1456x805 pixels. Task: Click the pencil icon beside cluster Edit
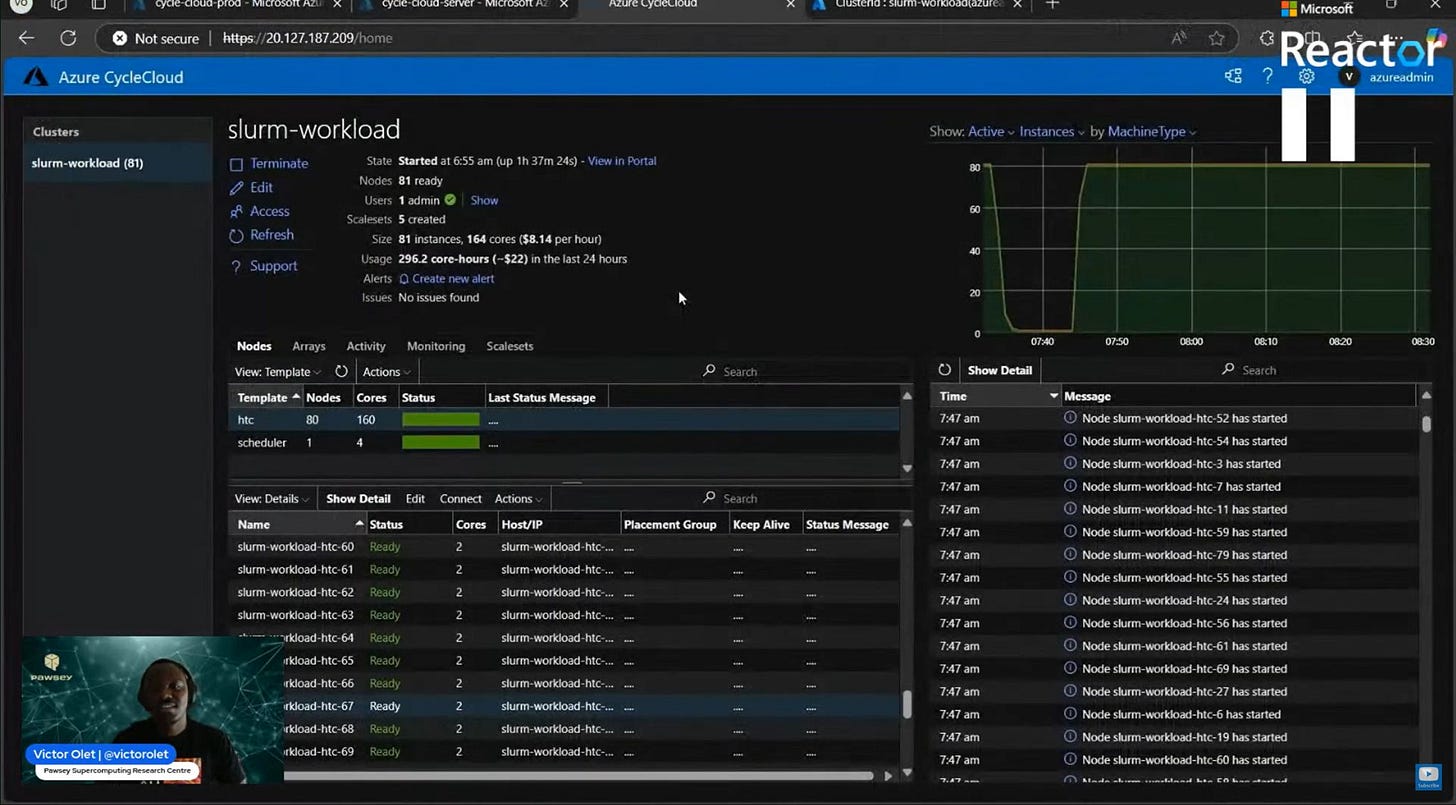coord(236,188)
